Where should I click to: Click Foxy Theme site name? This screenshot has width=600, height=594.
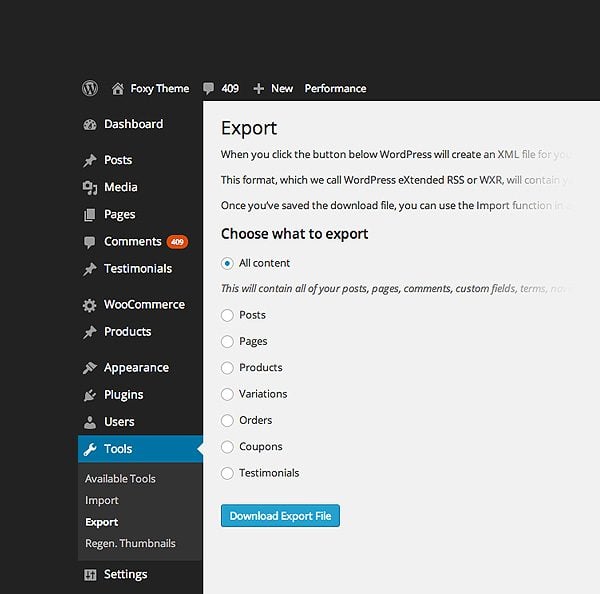point(160,89)
